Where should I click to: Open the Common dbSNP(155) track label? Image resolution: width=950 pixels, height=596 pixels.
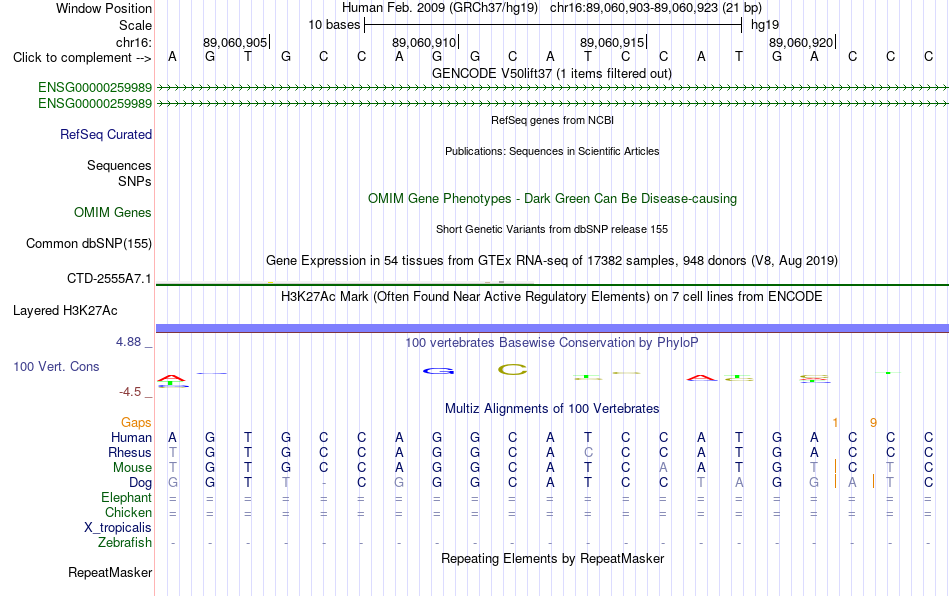[88, 243]
